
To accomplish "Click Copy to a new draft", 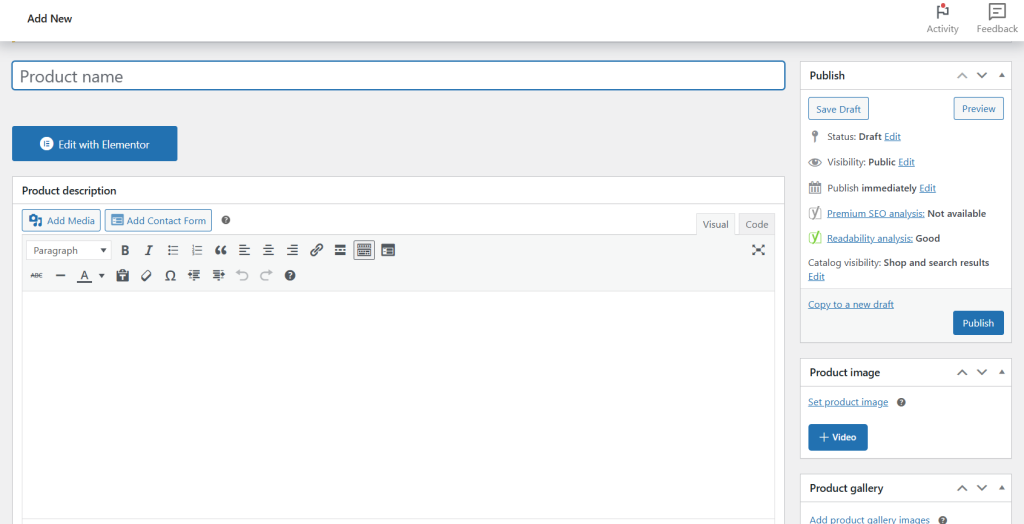I will 851,304.
